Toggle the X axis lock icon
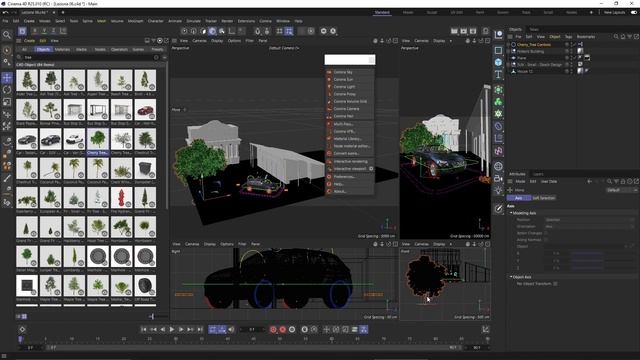 35,31
